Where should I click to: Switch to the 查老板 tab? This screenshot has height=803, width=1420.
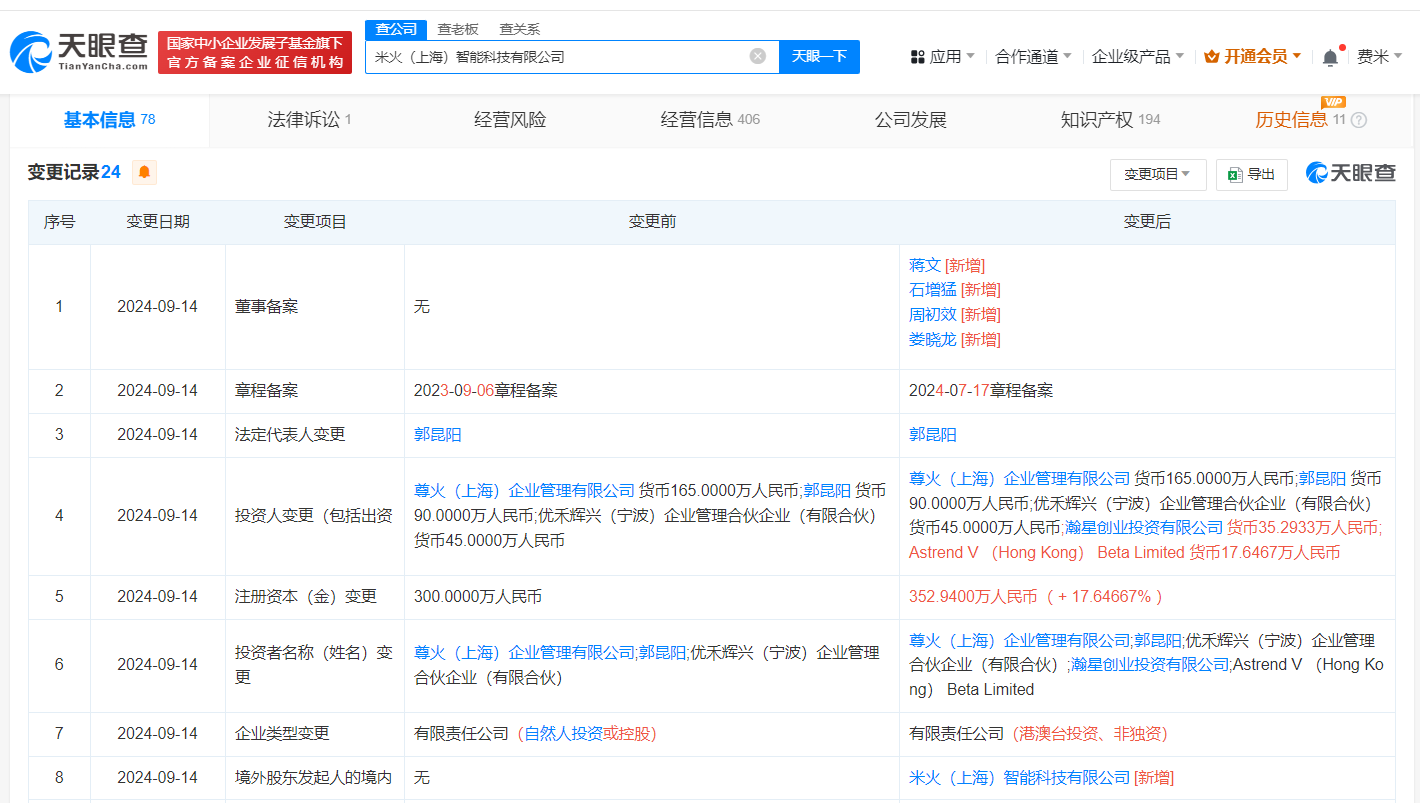tap(458, 29)
